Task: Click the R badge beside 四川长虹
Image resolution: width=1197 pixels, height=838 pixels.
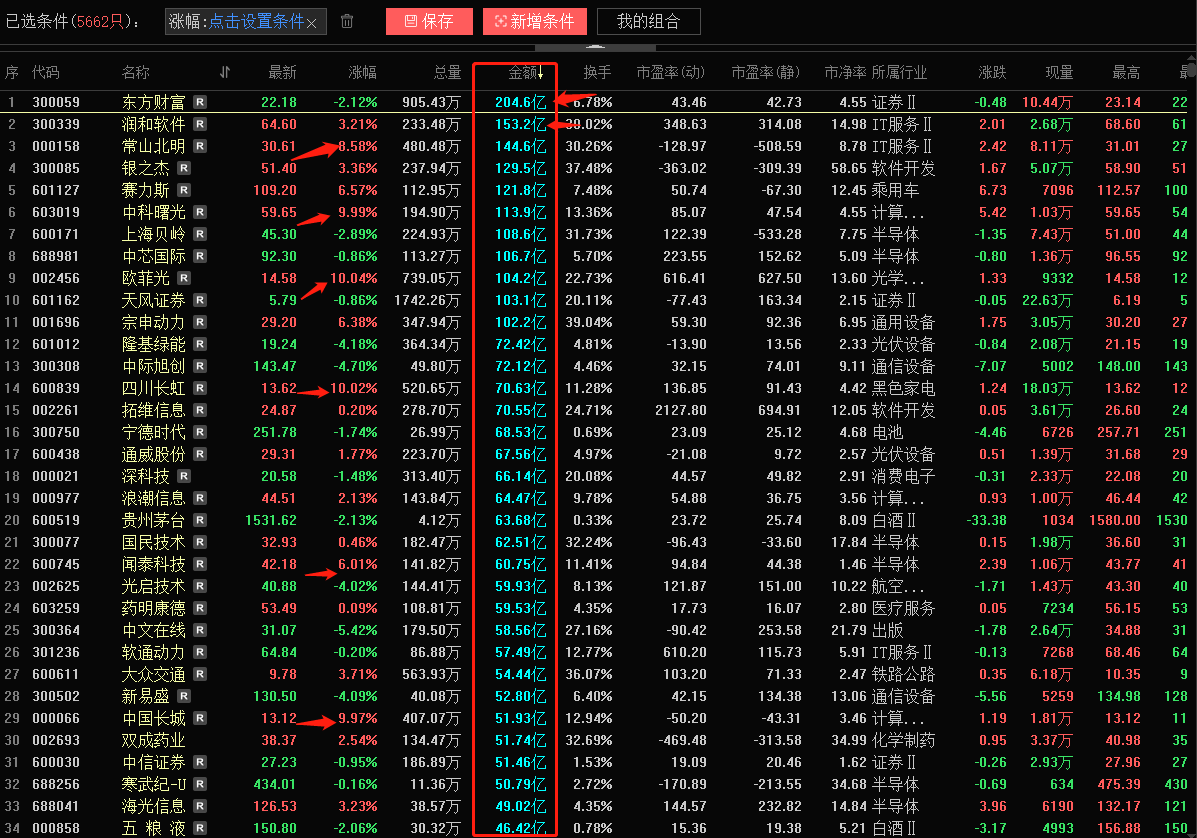Action: pyautogui.click(x=199, y=388)
